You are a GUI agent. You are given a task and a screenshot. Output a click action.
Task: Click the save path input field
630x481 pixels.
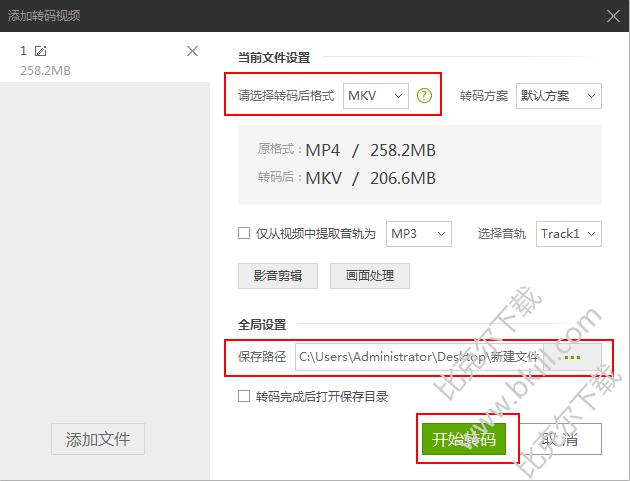[419, 357]
